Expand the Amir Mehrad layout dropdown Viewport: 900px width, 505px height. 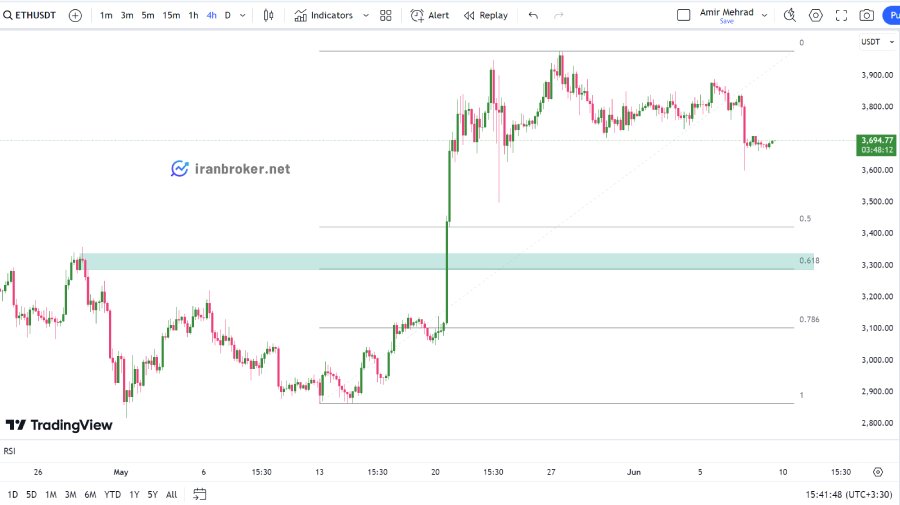click(x=765, y=15)
